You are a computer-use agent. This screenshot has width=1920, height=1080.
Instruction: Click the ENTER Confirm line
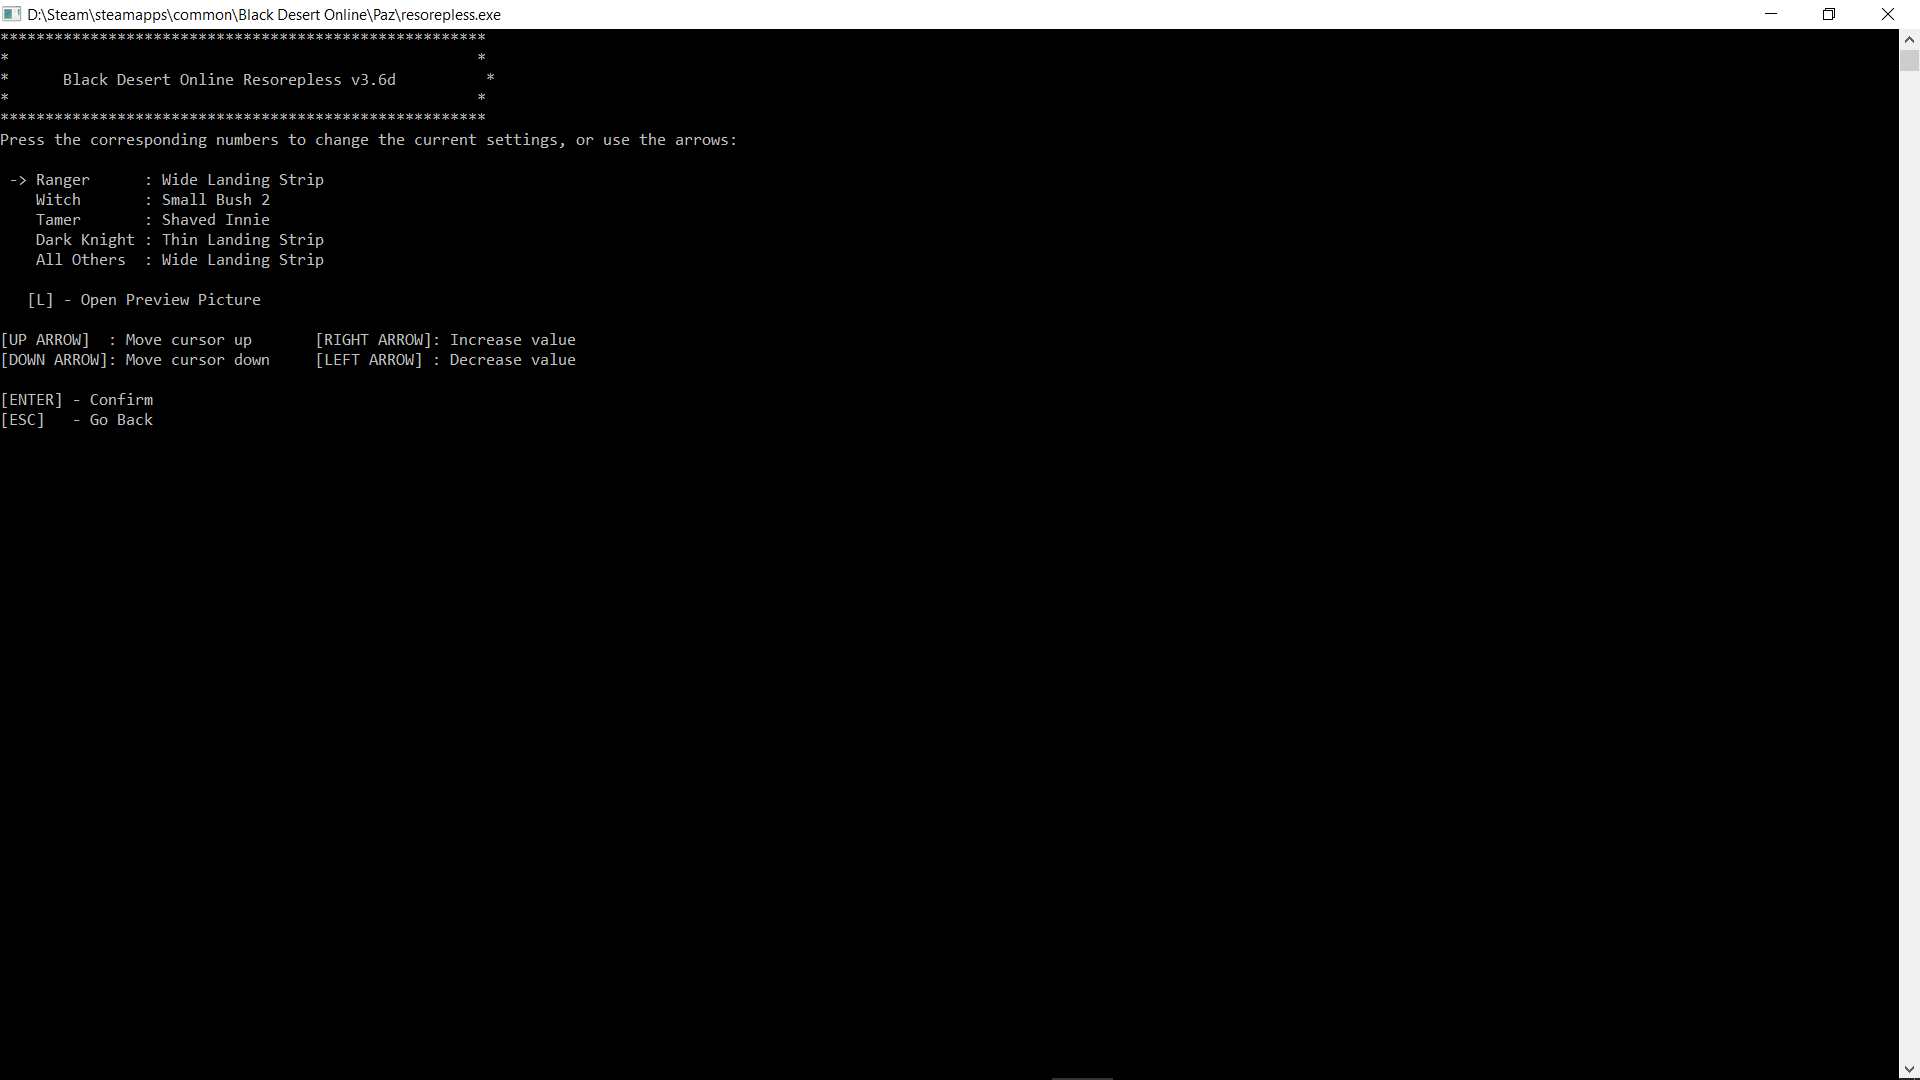click(x=78, y=400)
